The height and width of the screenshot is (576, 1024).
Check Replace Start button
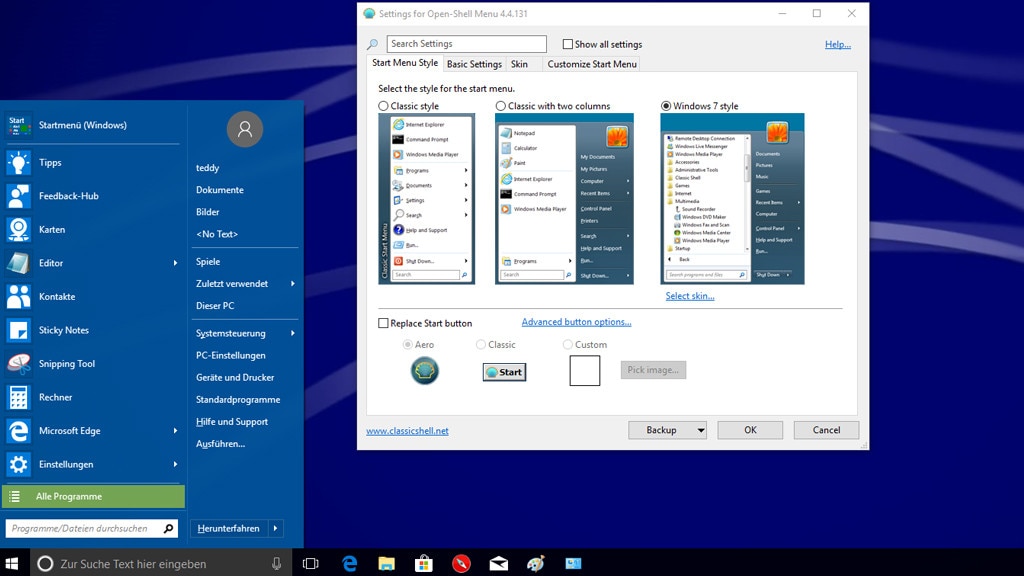coord(383,322)
